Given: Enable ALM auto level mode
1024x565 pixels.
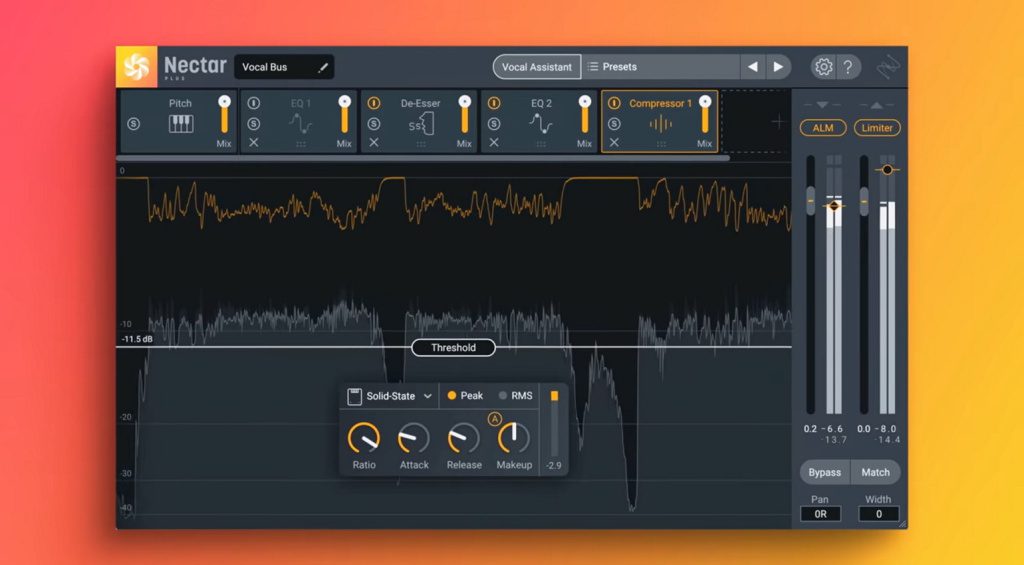Looking at the screenshot, I should [823, 128].
